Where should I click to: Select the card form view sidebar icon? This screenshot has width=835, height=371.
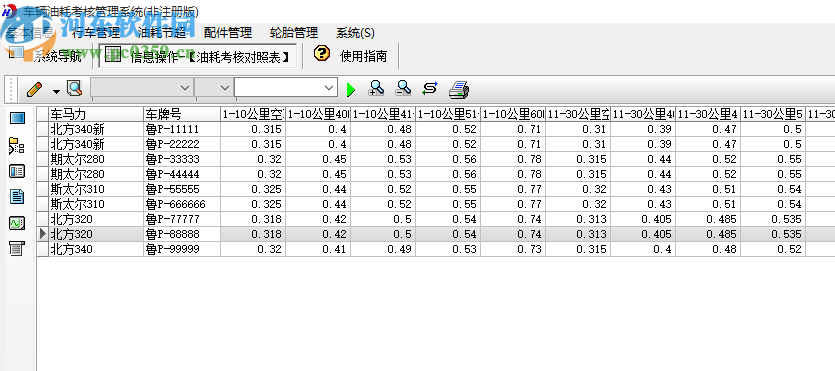(x=17, y=171)
